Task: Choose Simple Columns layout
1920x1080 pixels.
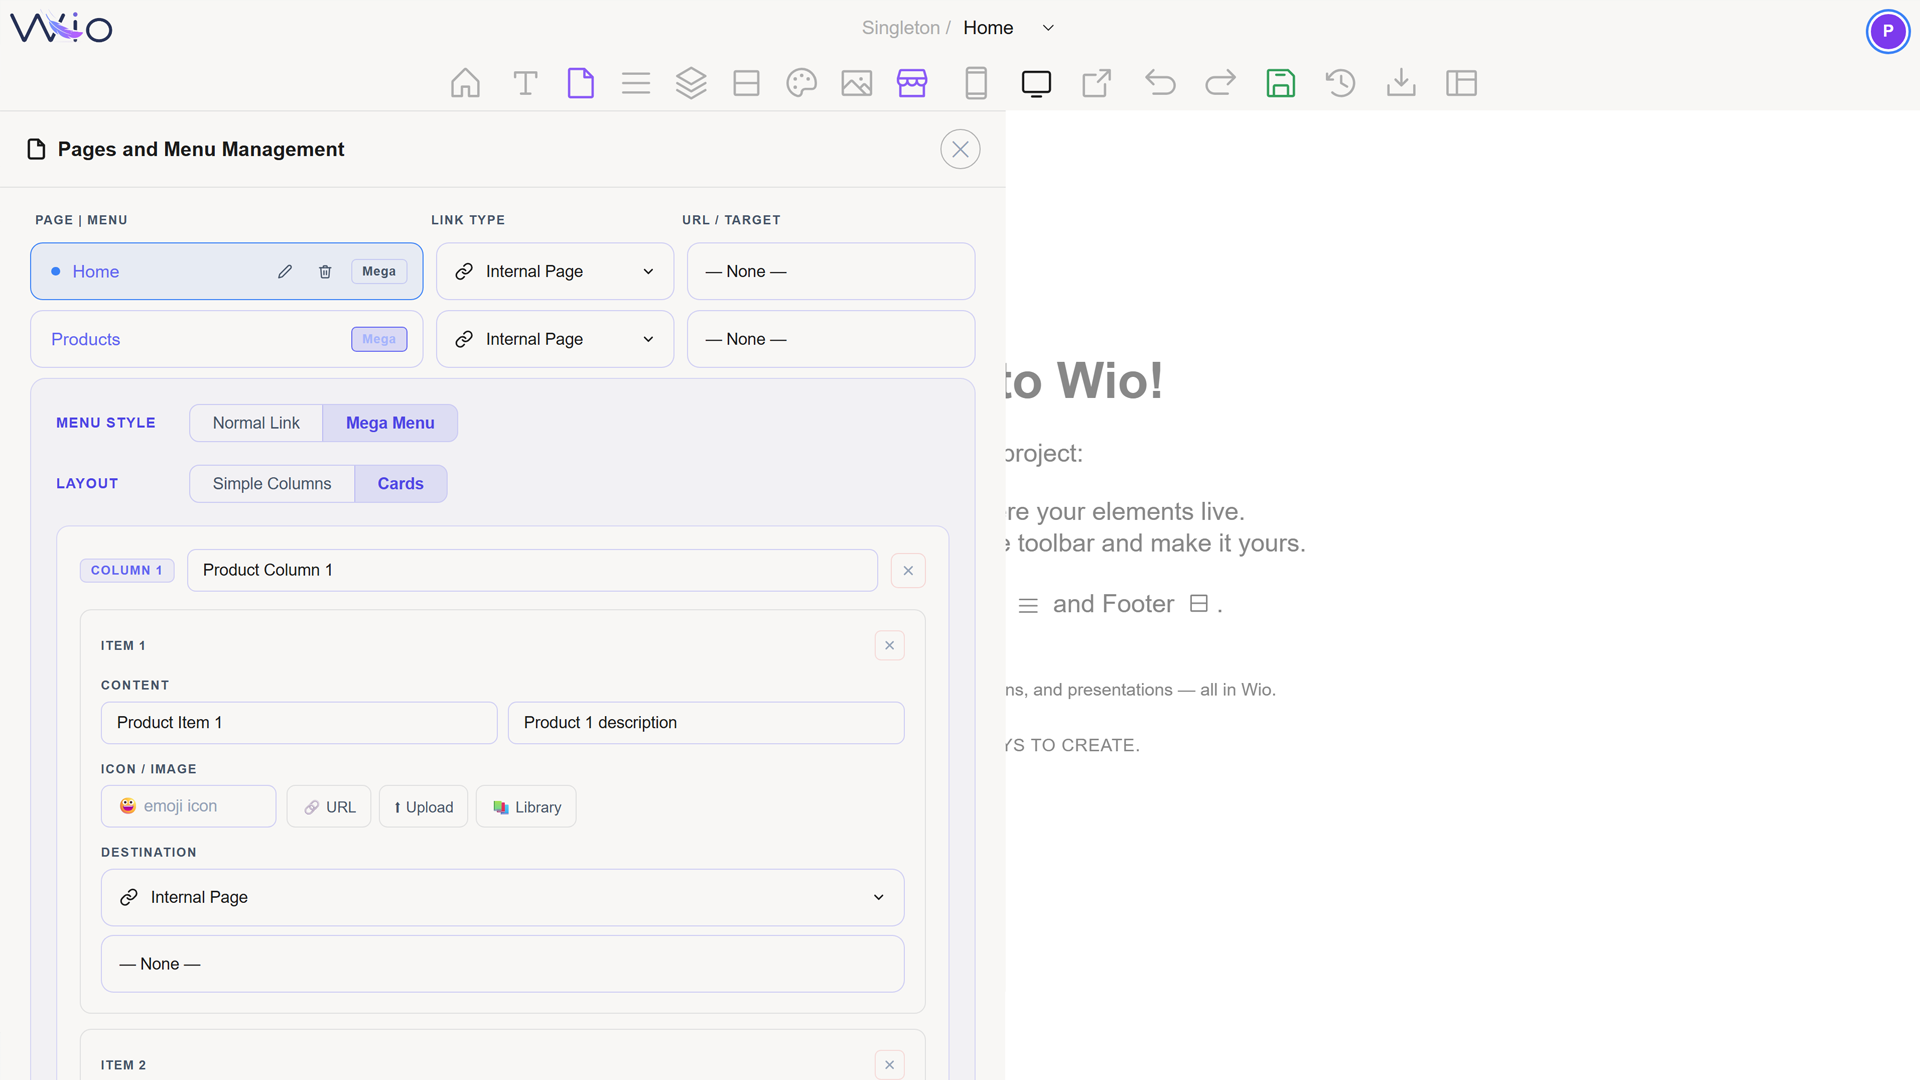Action: point(272,483)
